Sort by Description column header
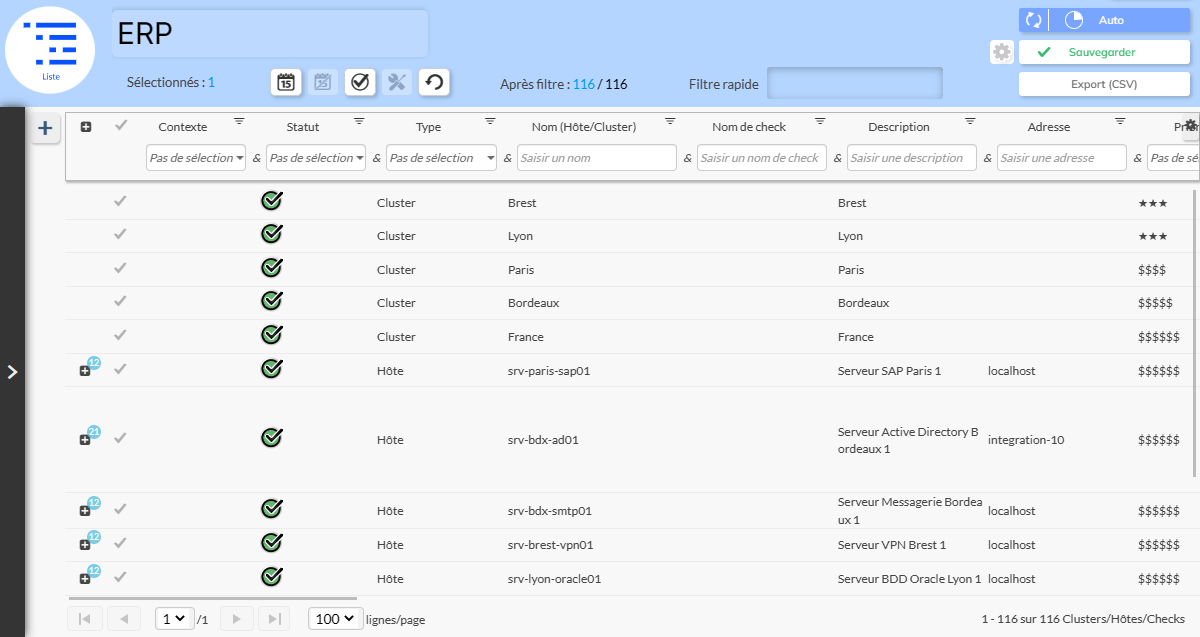1200x637 pixels. click(x=898, y=127)
